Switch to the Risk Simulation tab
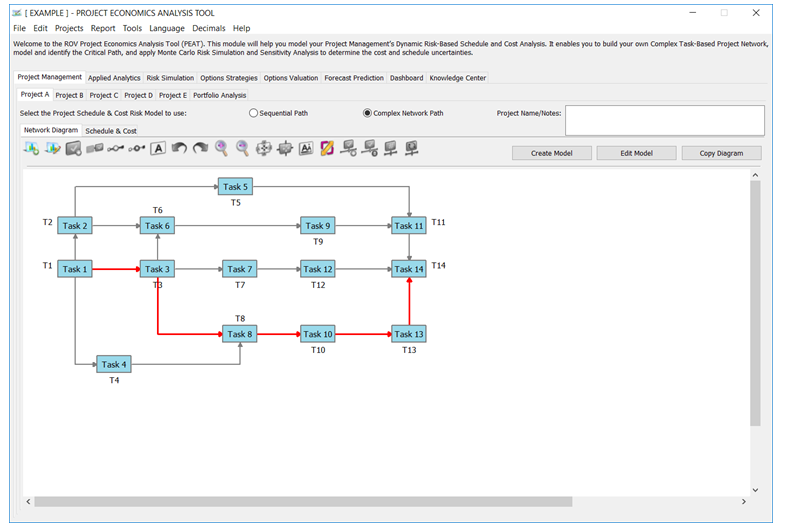Image resolution: width=785 pixels, height=530 pixels. [x=170, y=78]
